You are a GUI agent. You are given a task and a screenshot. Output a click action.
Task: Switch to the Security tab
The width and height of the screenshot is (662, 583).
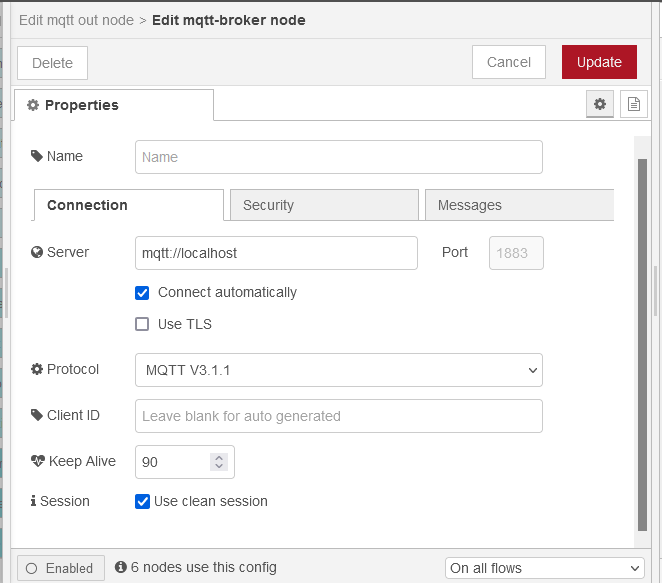pos(324,205)
